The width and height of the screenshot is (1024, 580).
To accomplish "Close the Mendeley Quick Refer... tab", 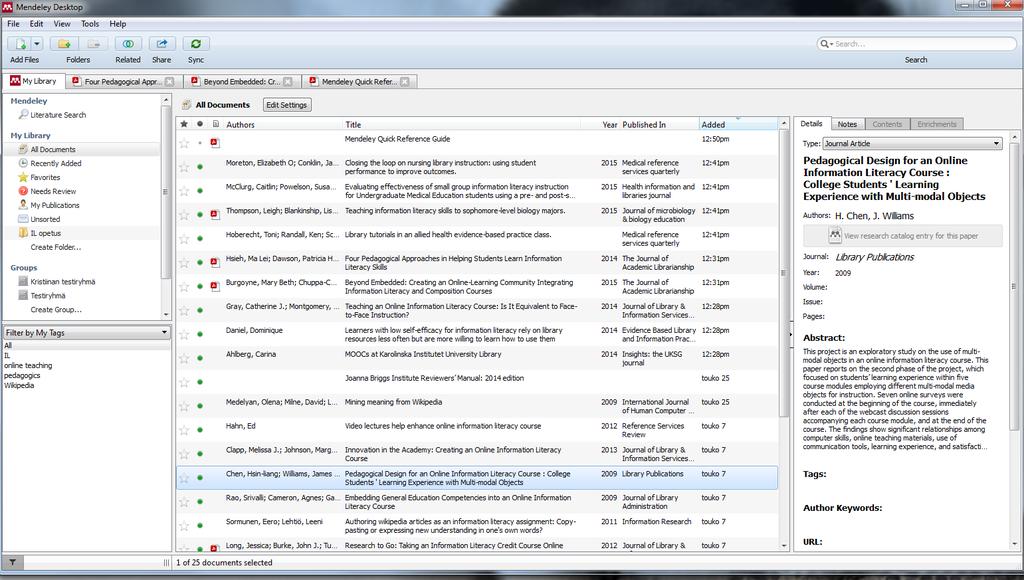I will (x=405, y=82).
